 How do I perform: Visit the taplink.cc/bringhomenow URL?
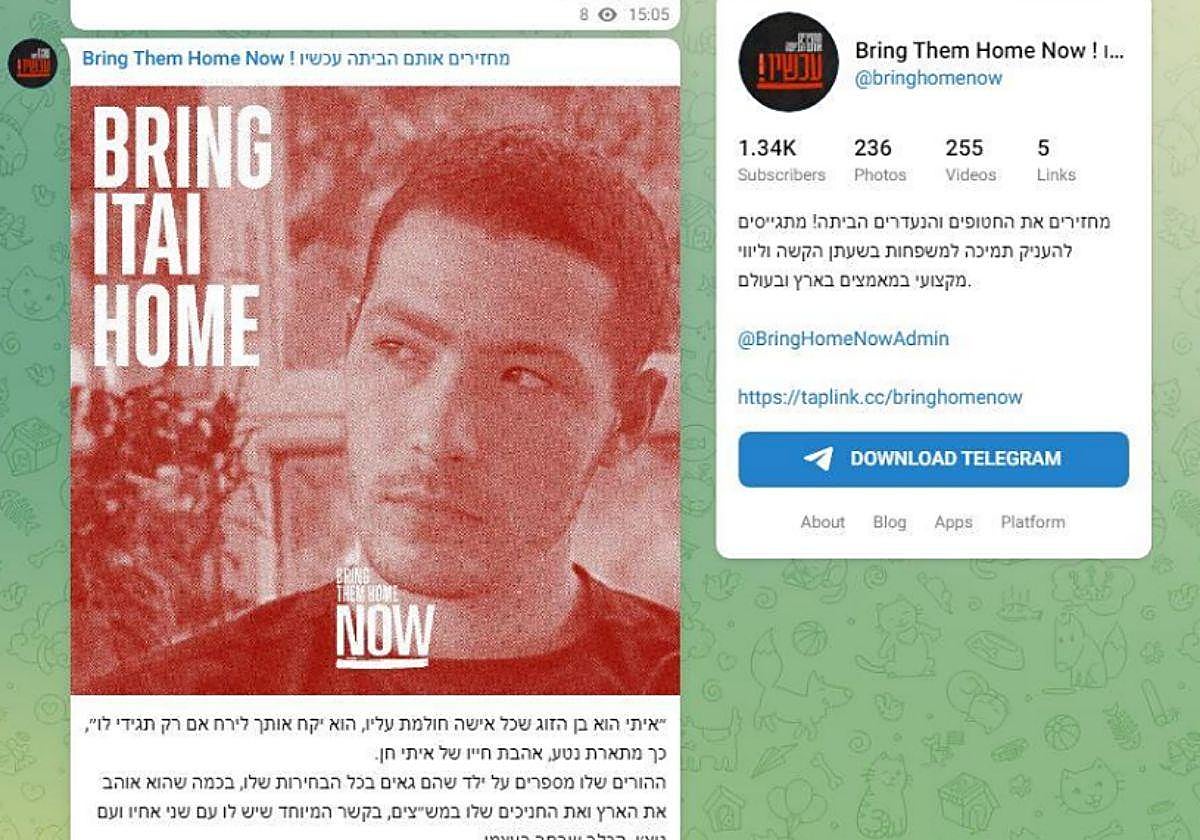pyautogui.click(x=880, y=397)
